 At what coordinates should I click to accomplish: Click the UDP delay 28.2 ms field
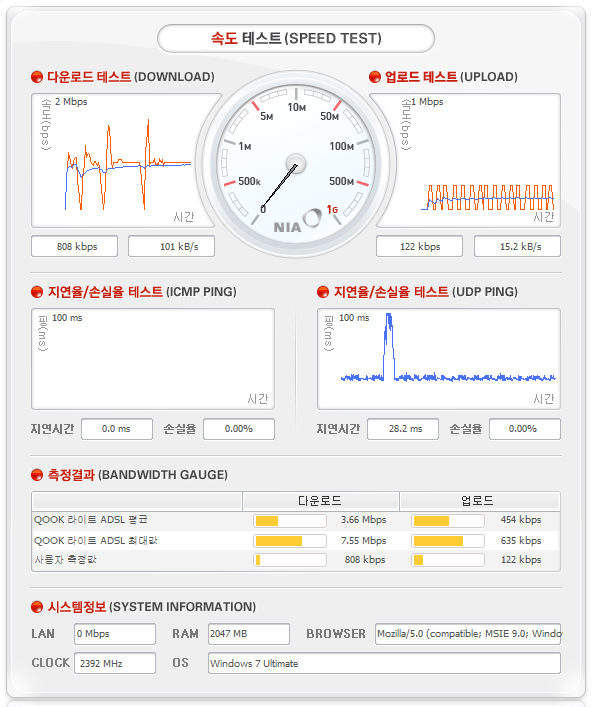point(403,429)
